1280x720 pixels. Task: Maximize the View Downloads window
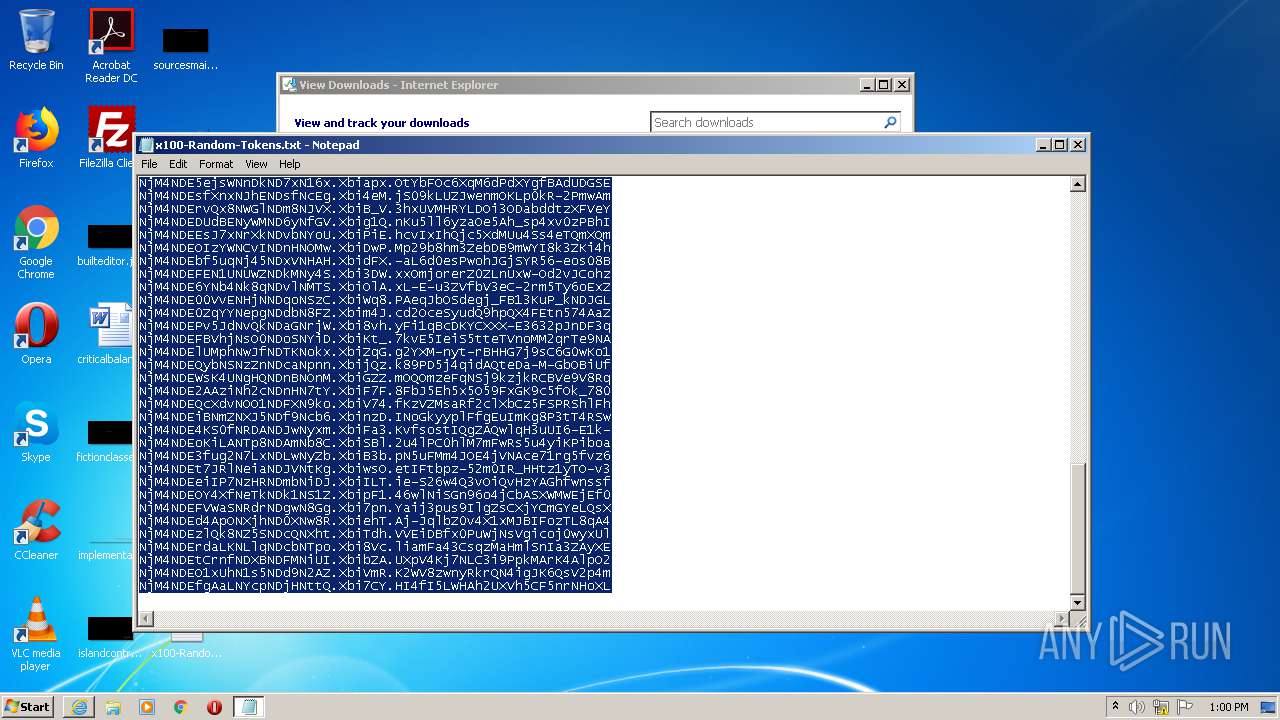884,85
